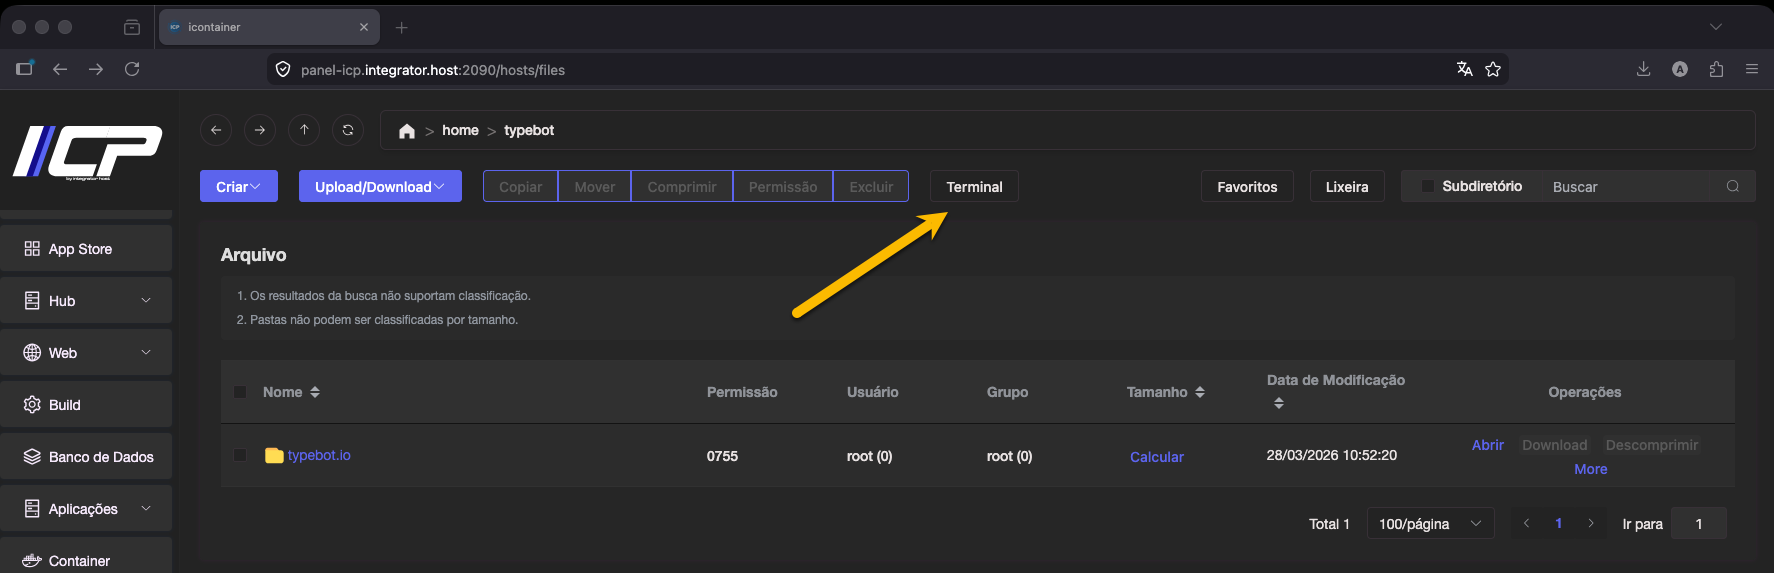1774x573 pixels.
Task: Refresh the file list
Action: [348, 130]
